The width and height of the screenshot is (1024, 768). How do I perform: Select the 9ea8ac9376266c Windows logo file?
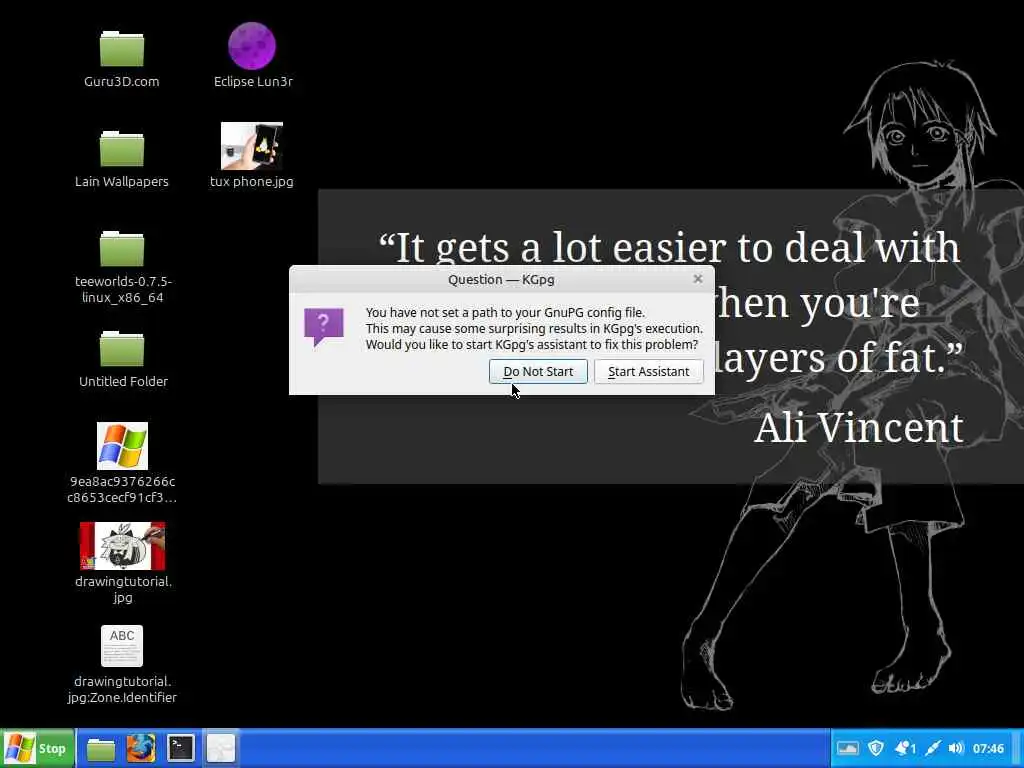tap(122, 445)
